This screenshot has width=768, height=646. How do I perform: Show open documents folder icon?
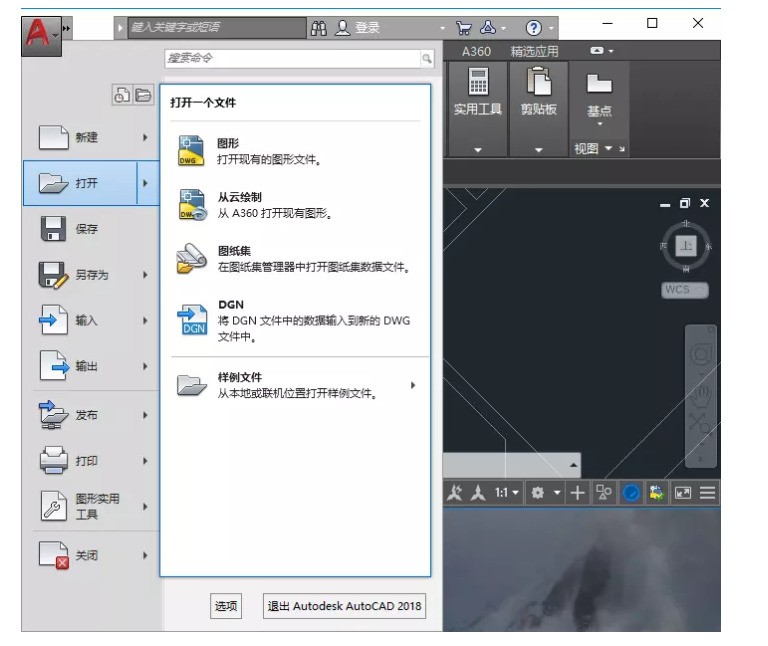[x=143, y=95]
